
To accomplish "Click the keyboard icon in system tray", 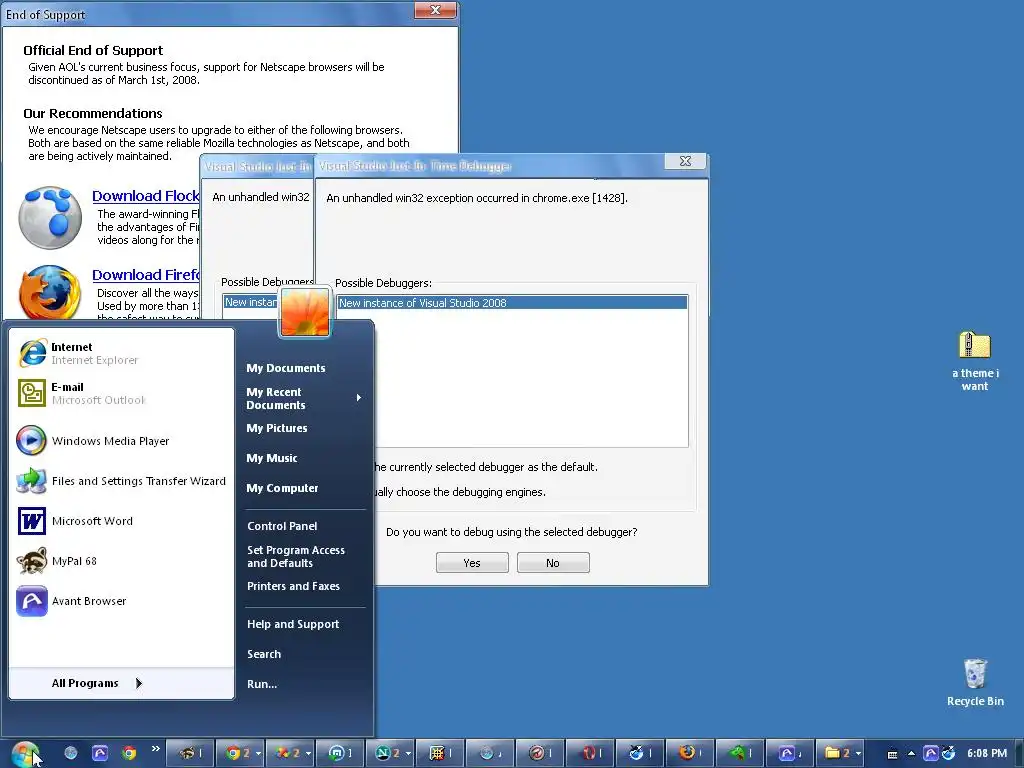I will 892,754.
